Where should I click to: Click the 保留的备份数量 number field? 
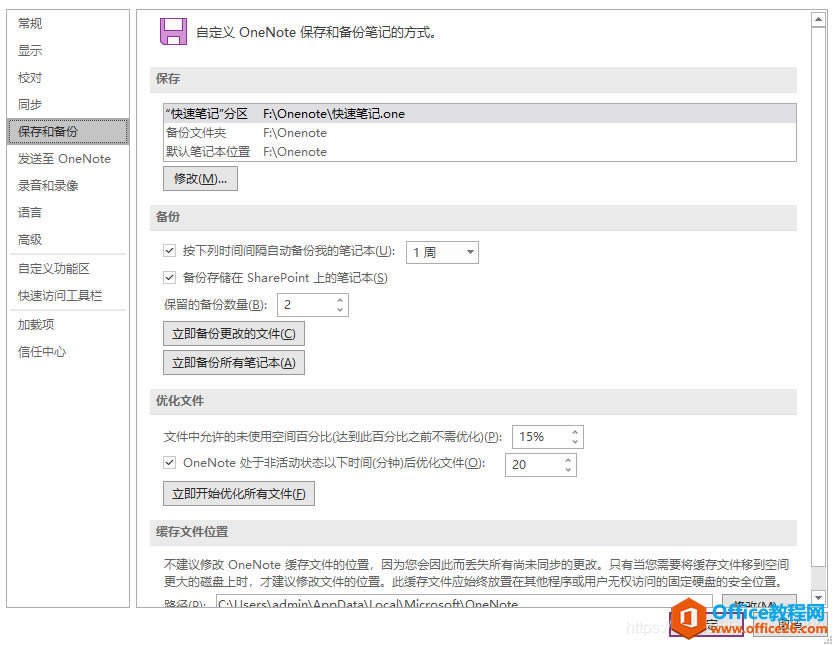click(306, 305)
